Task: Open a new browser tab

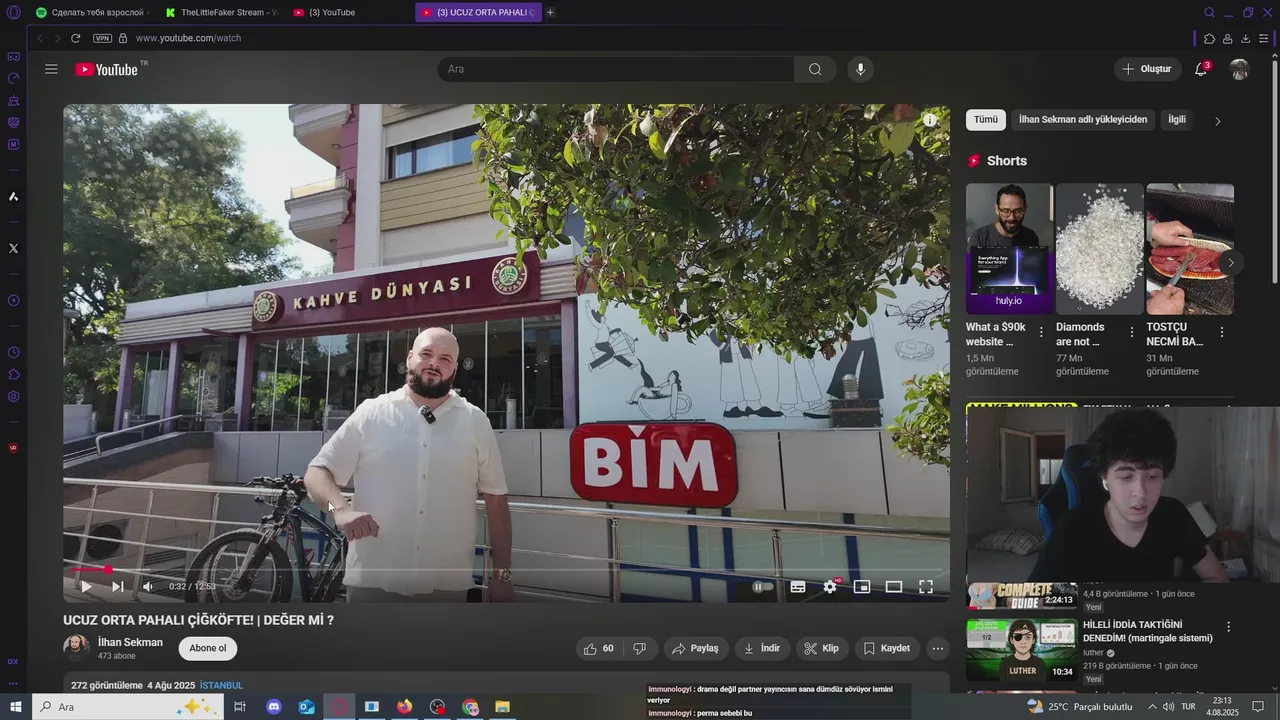Action: click(x=550, y=12)
